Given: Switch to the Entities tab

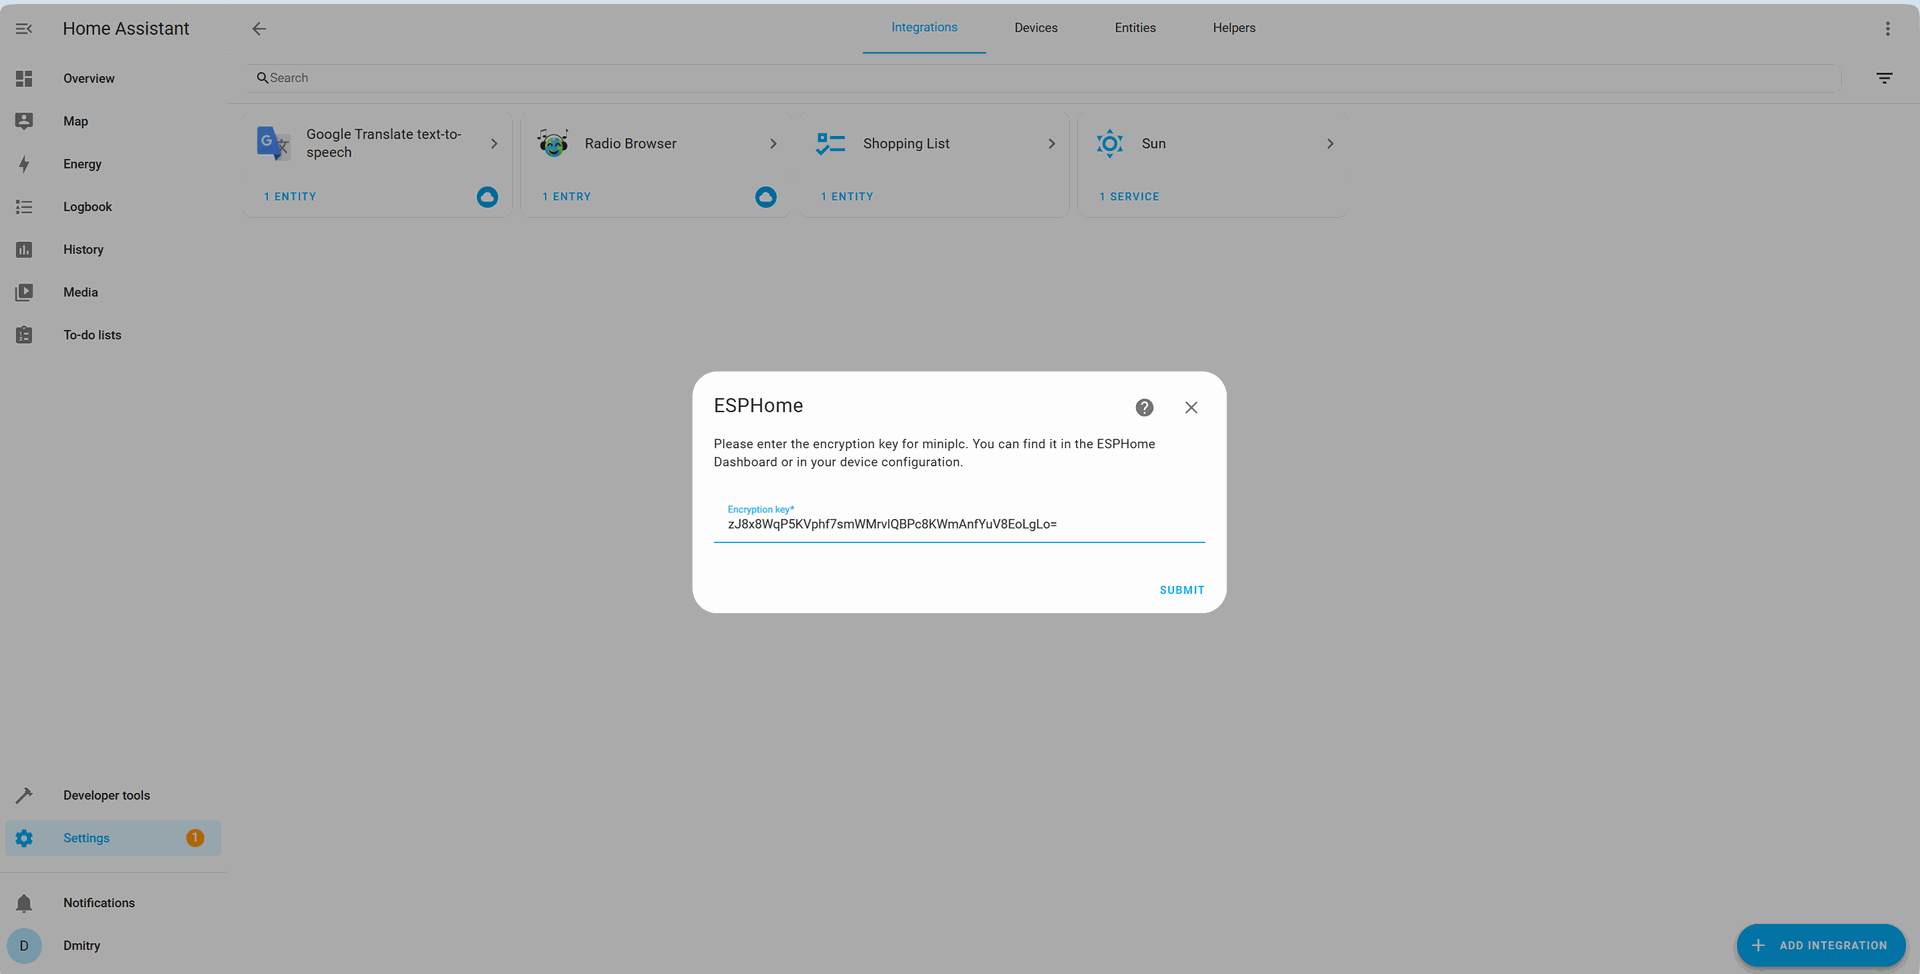Looking at the screenshot, I should (x=1135, y=28).
